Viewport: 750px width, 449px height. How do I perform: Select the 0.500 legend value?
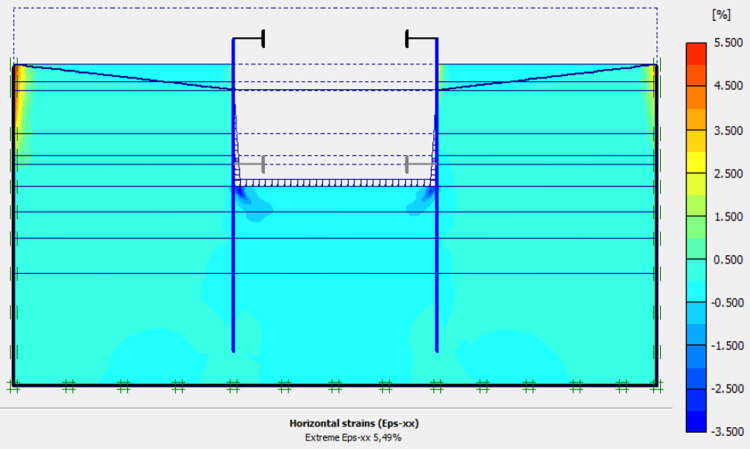point(728,260)
